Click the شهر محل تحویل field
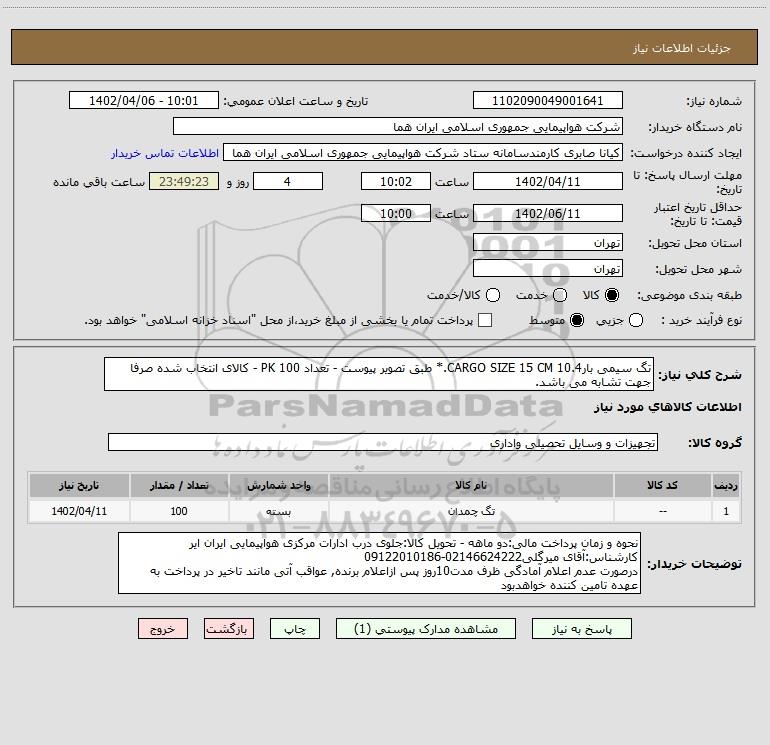 (547, 269)
